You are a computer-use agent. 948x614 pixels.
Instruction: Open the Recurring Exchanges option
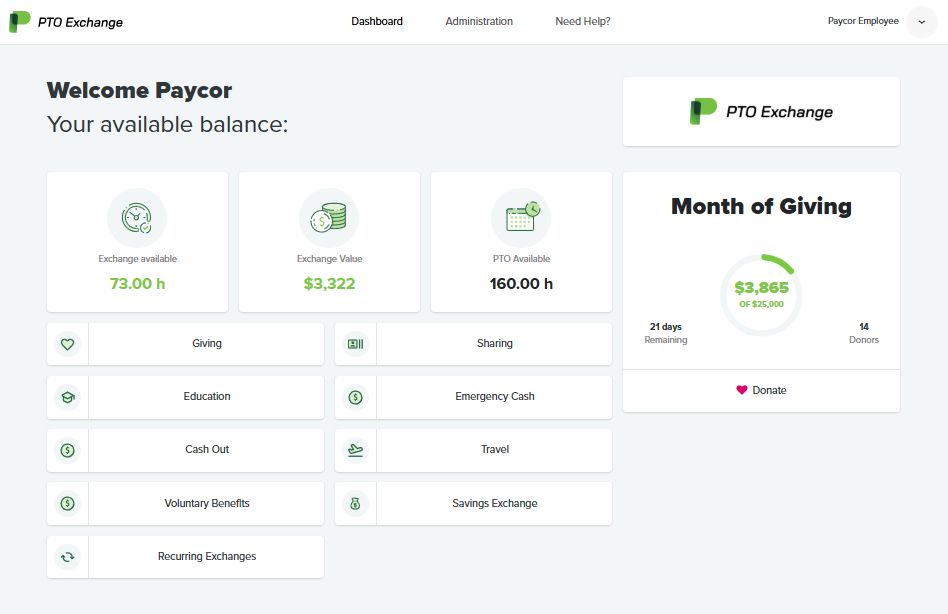tap(207, 556)
